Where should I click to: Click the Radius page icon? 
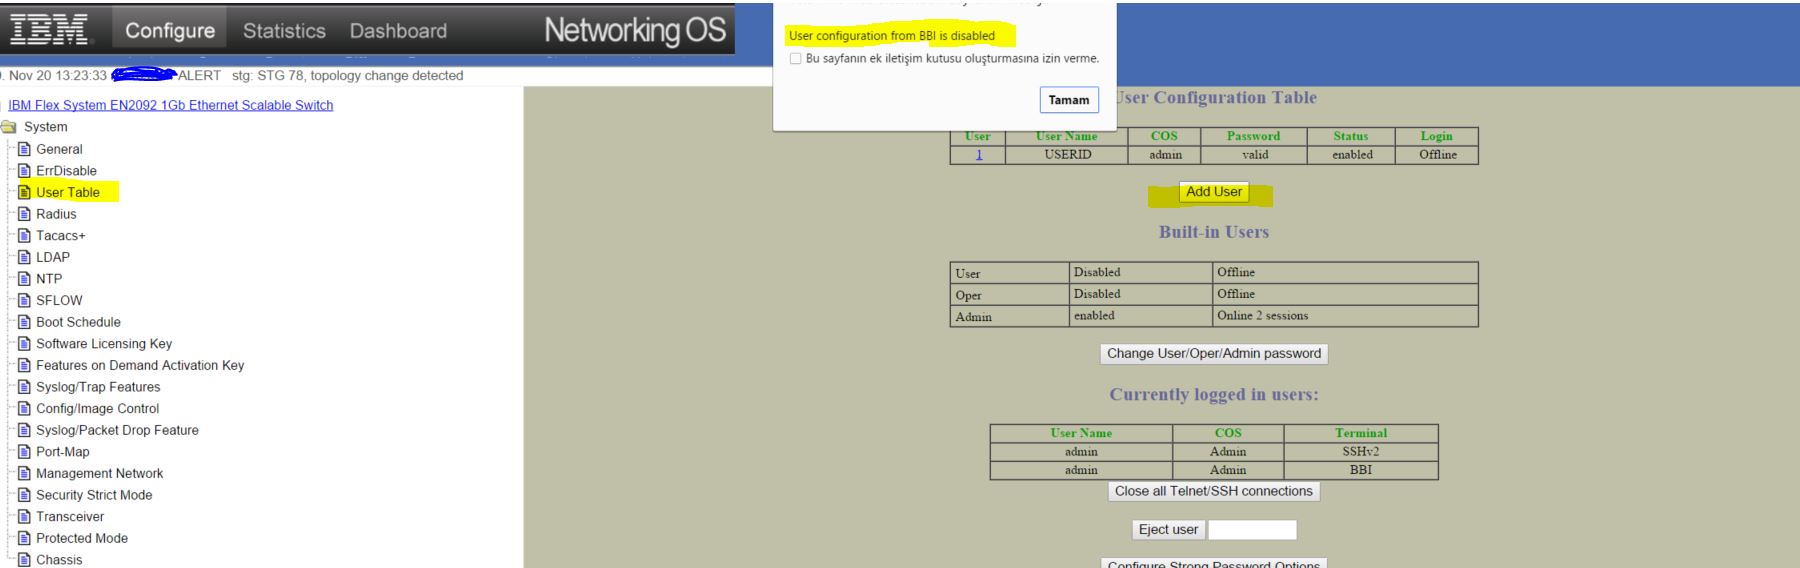coord(25,214)
